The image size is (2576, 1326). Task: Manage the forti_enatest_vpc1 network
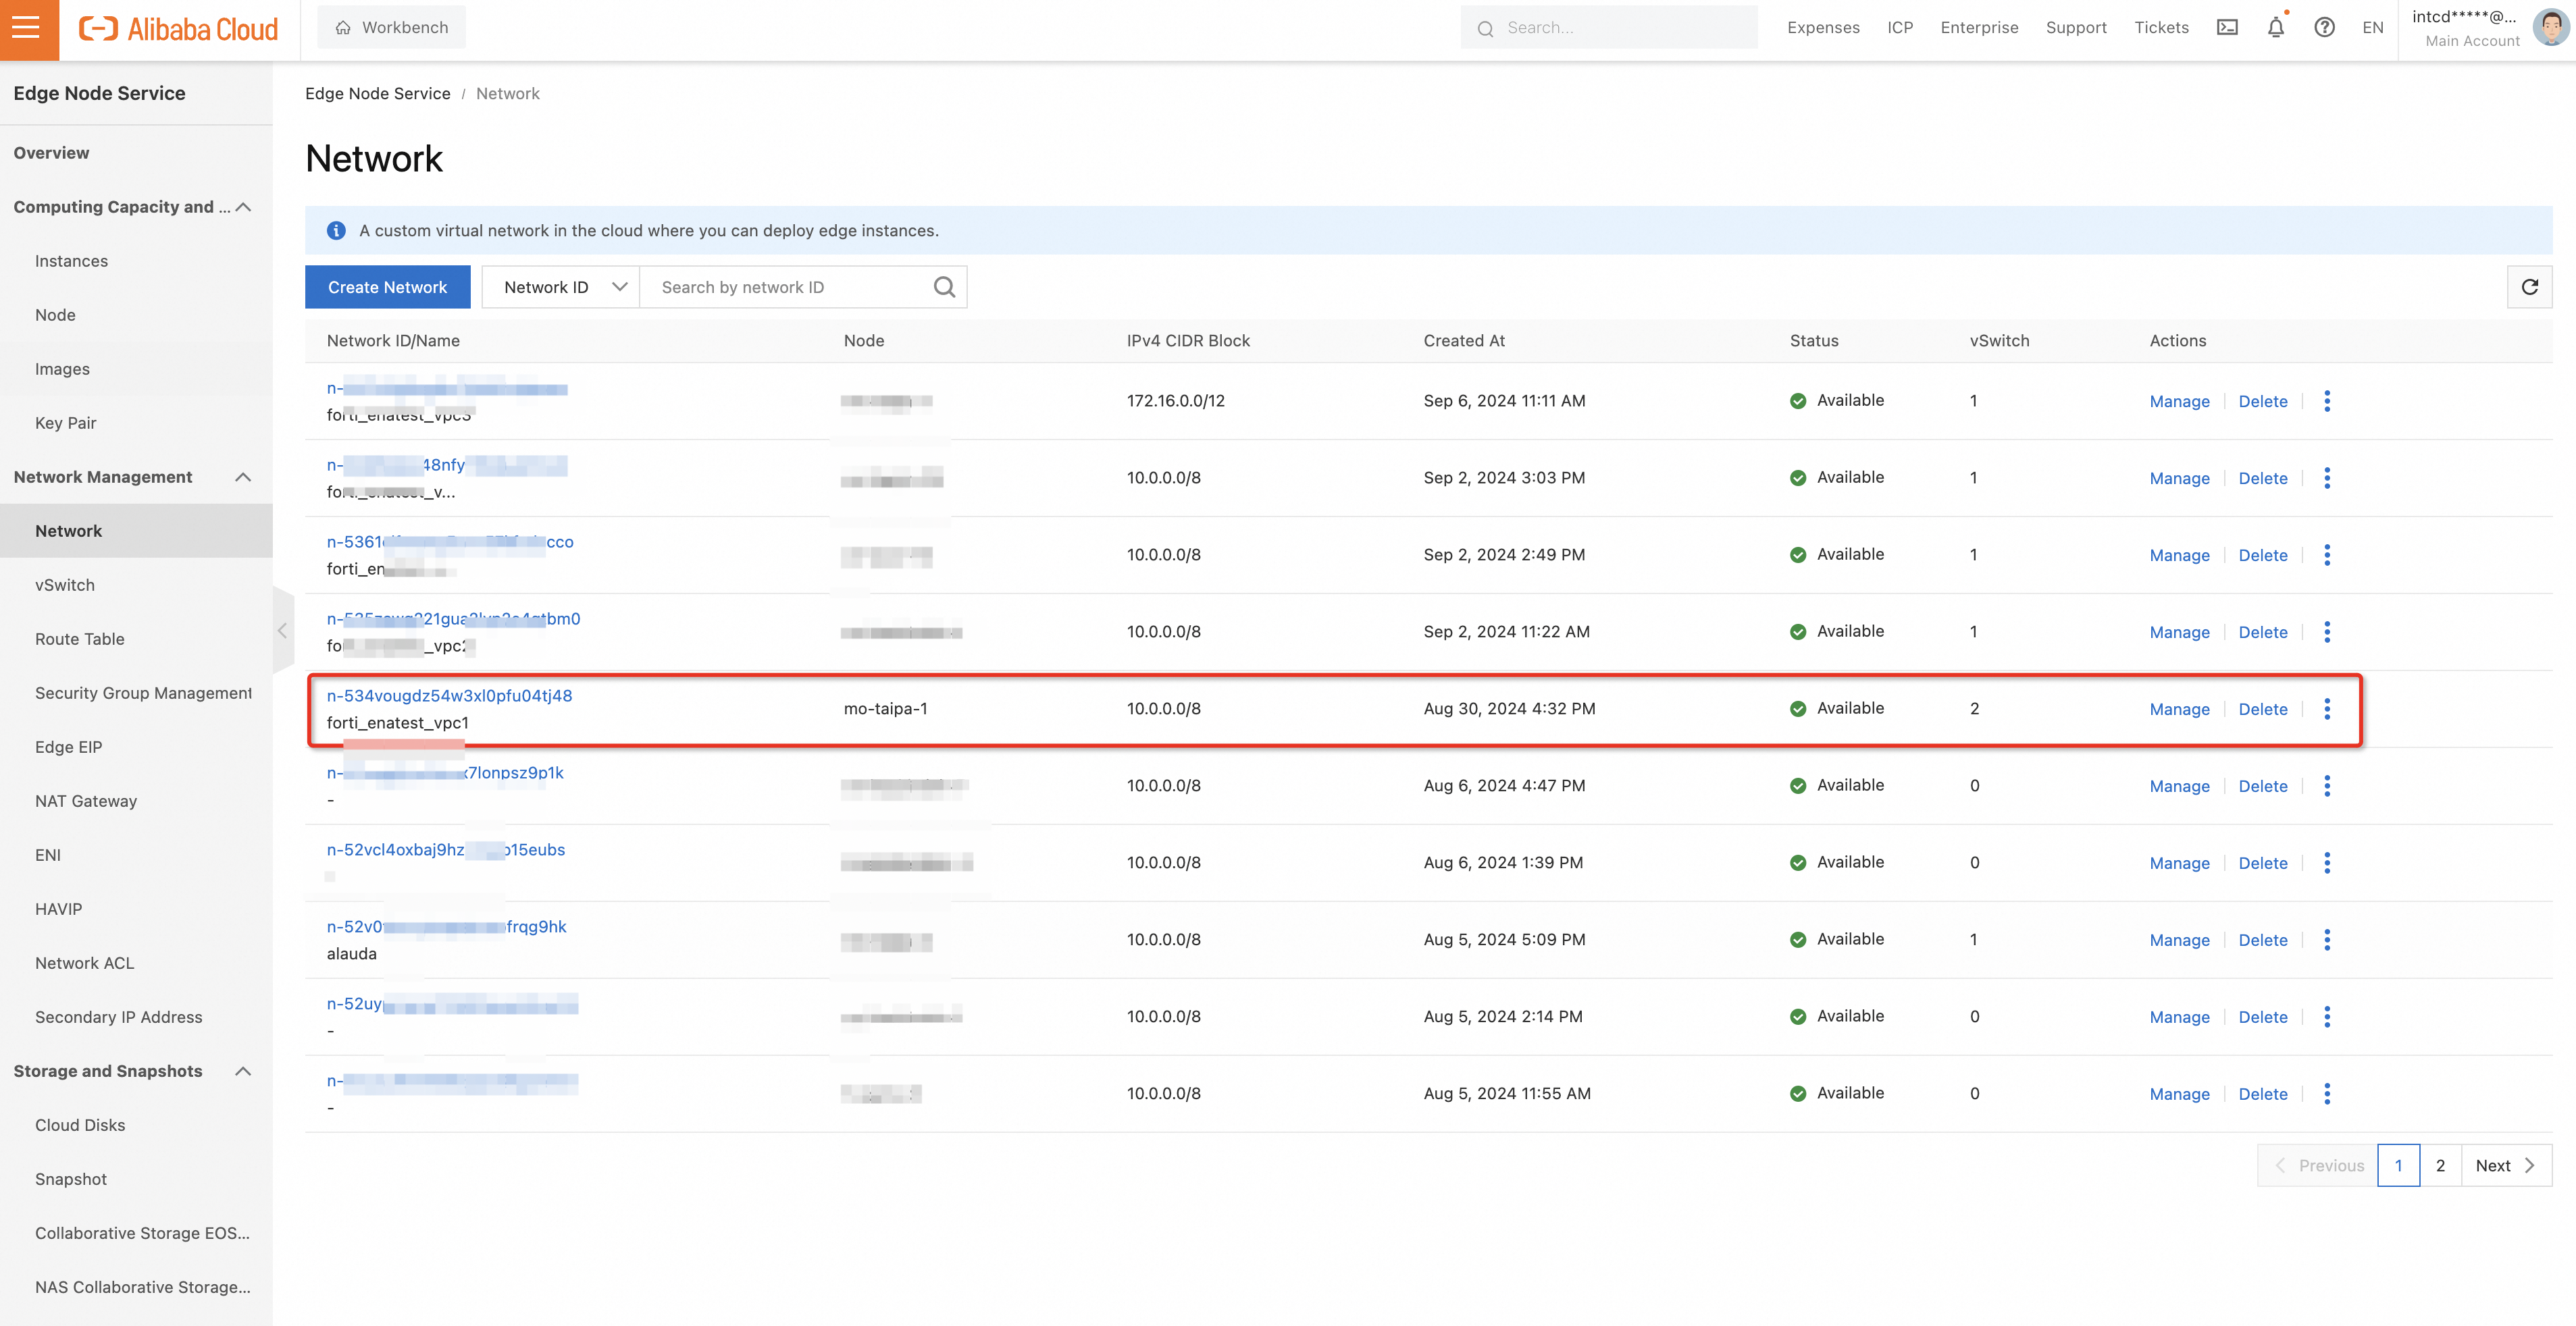click(2179, 709)
